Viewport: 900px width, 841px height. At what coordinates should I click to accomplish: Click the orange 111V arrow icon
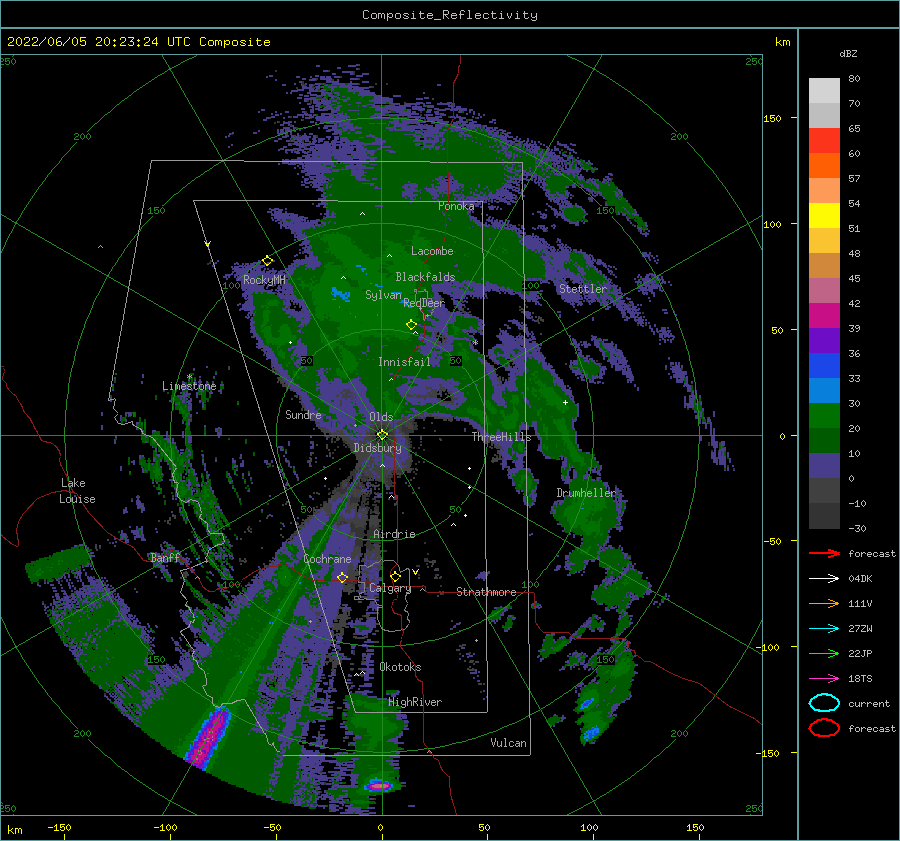[x=824, y=603]
